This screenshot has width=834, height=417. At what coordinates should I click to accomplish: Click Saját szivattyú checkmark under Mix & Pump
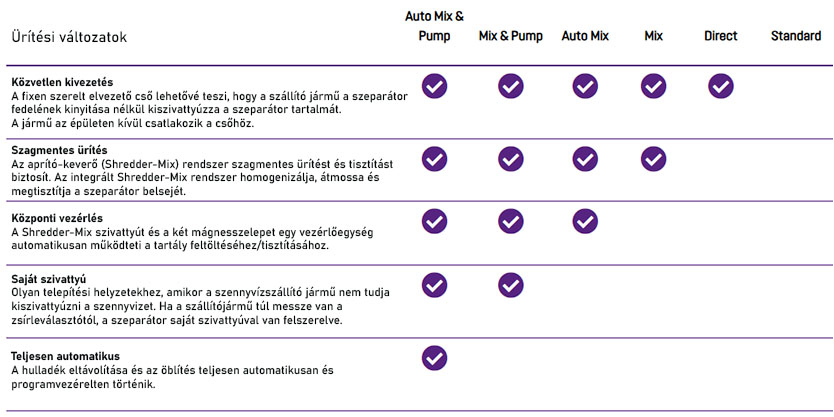[x=510, y=285]
